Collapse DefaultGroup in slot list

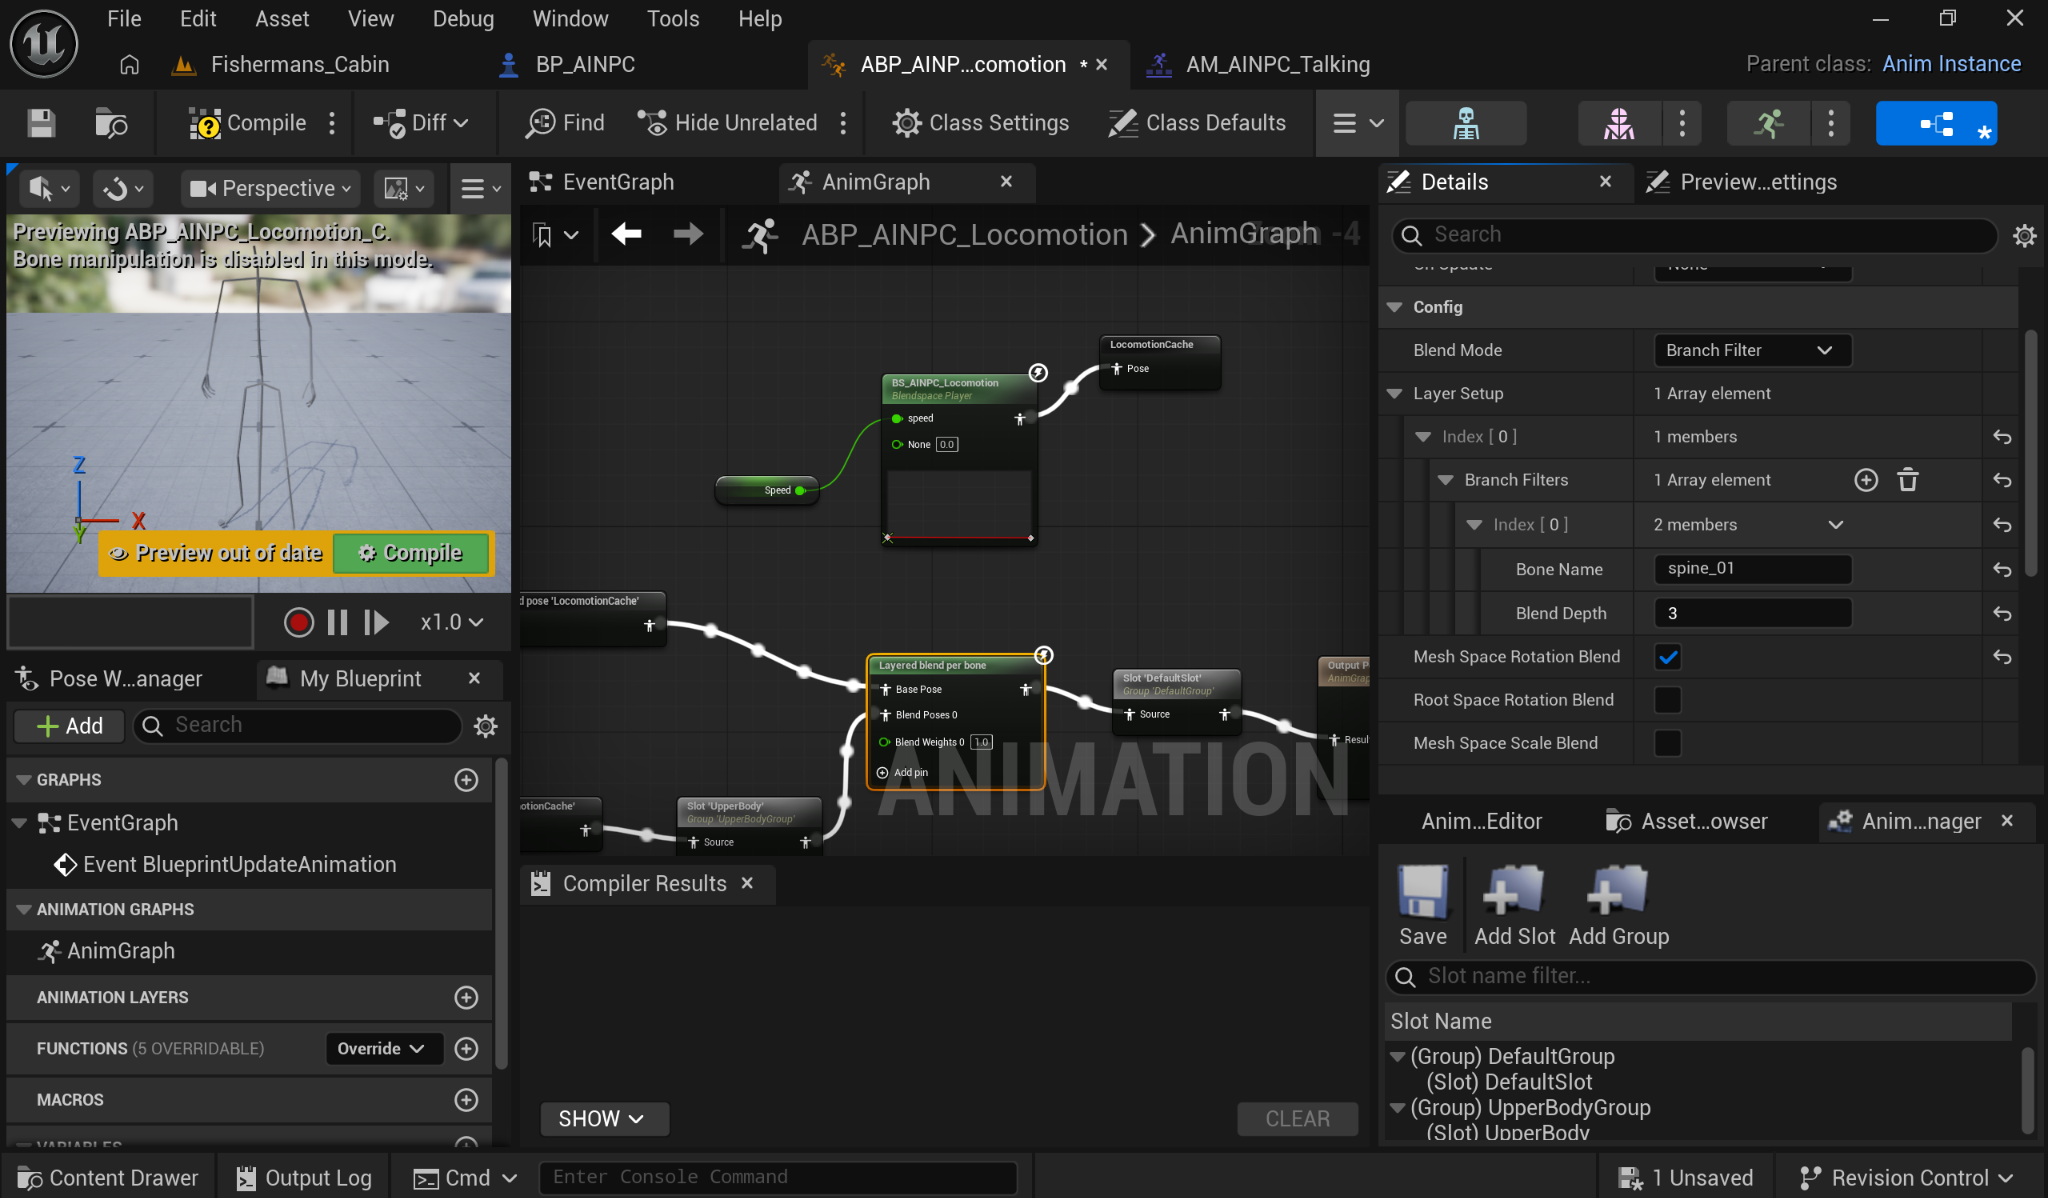click(x=1398, y=1056)
